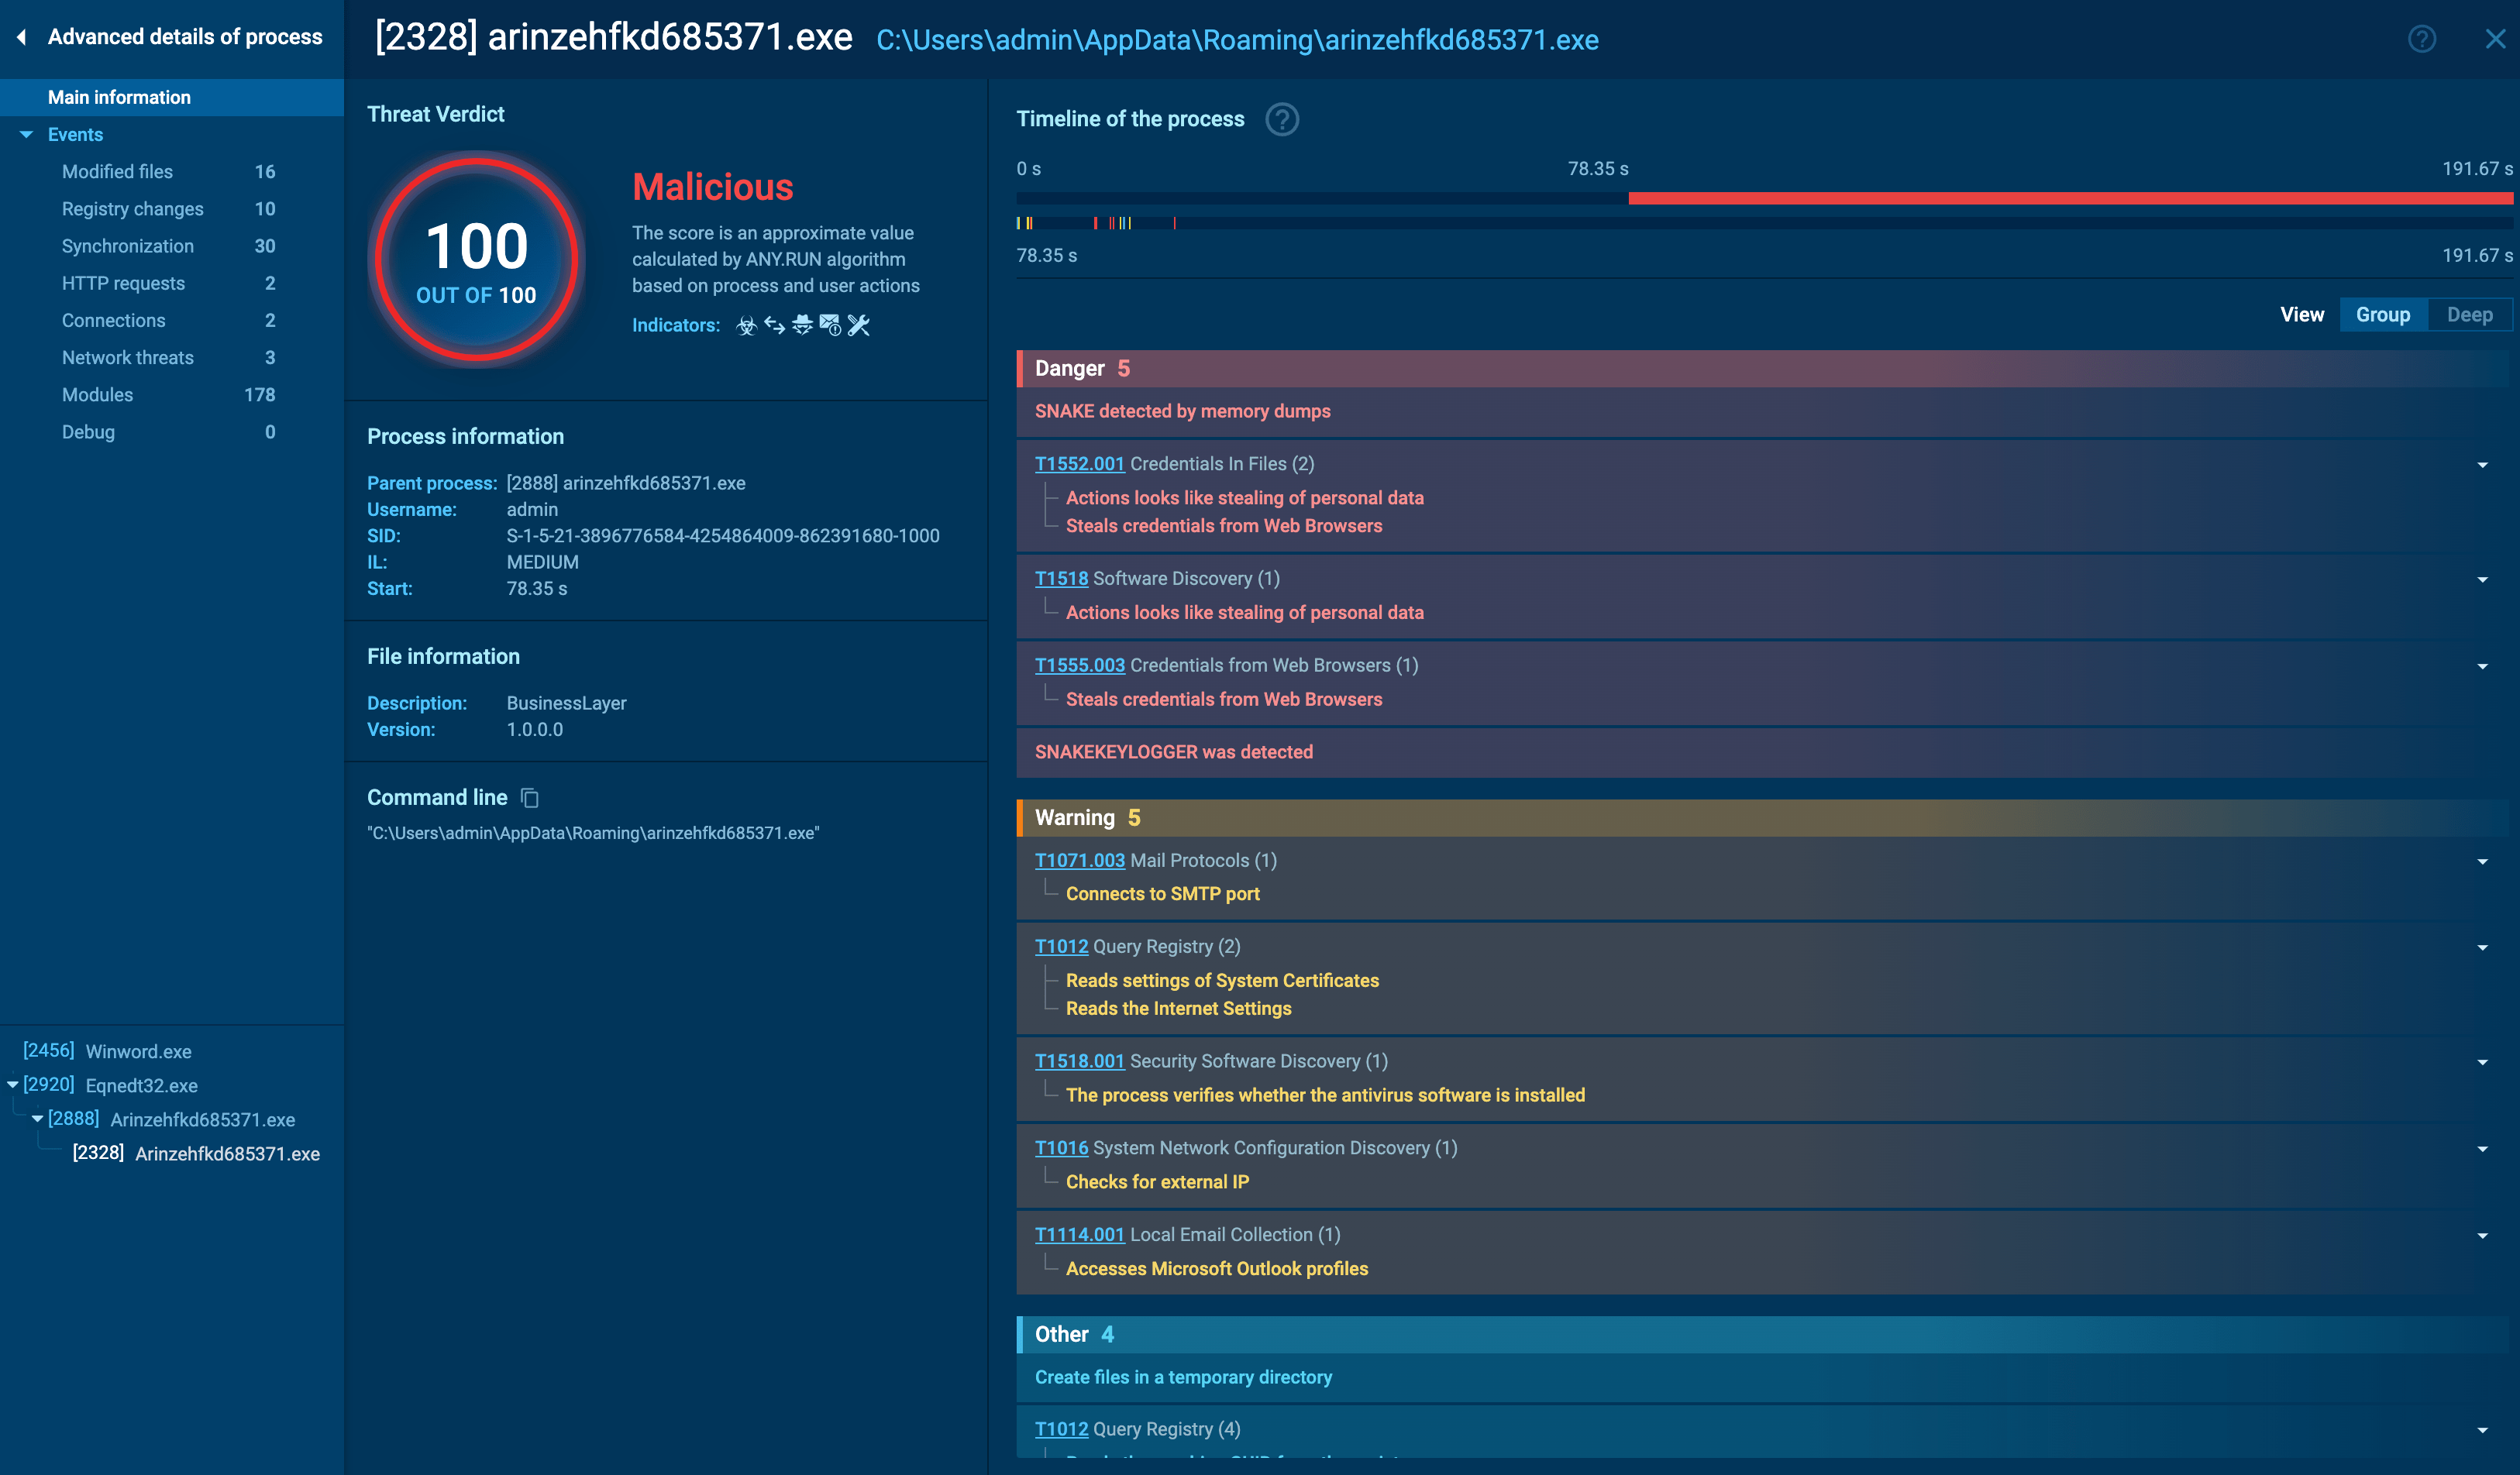Click the copy command line icon
This screenshot has width=2520, height=1475.
pyautogui.click(x=527, y=796)
